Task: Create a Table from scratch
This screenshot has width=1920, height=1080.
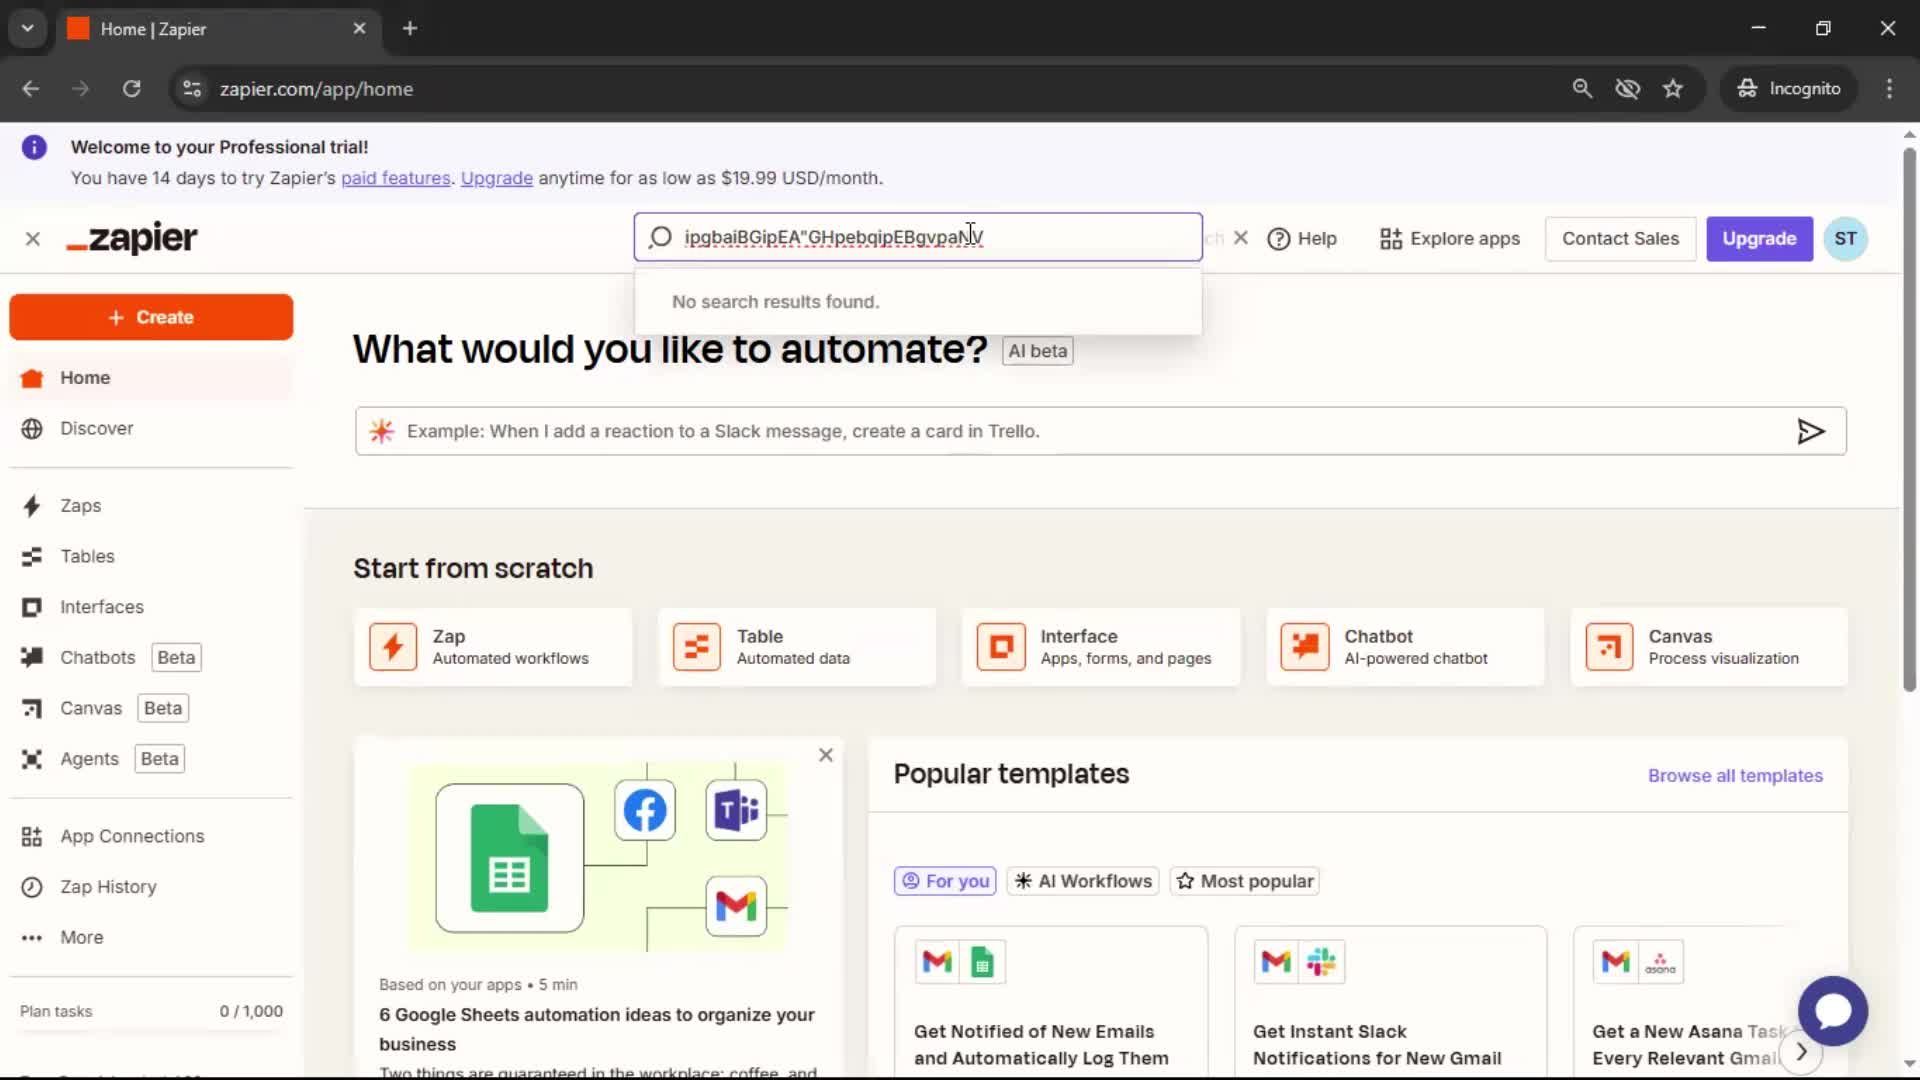Action: coord(797,647)
